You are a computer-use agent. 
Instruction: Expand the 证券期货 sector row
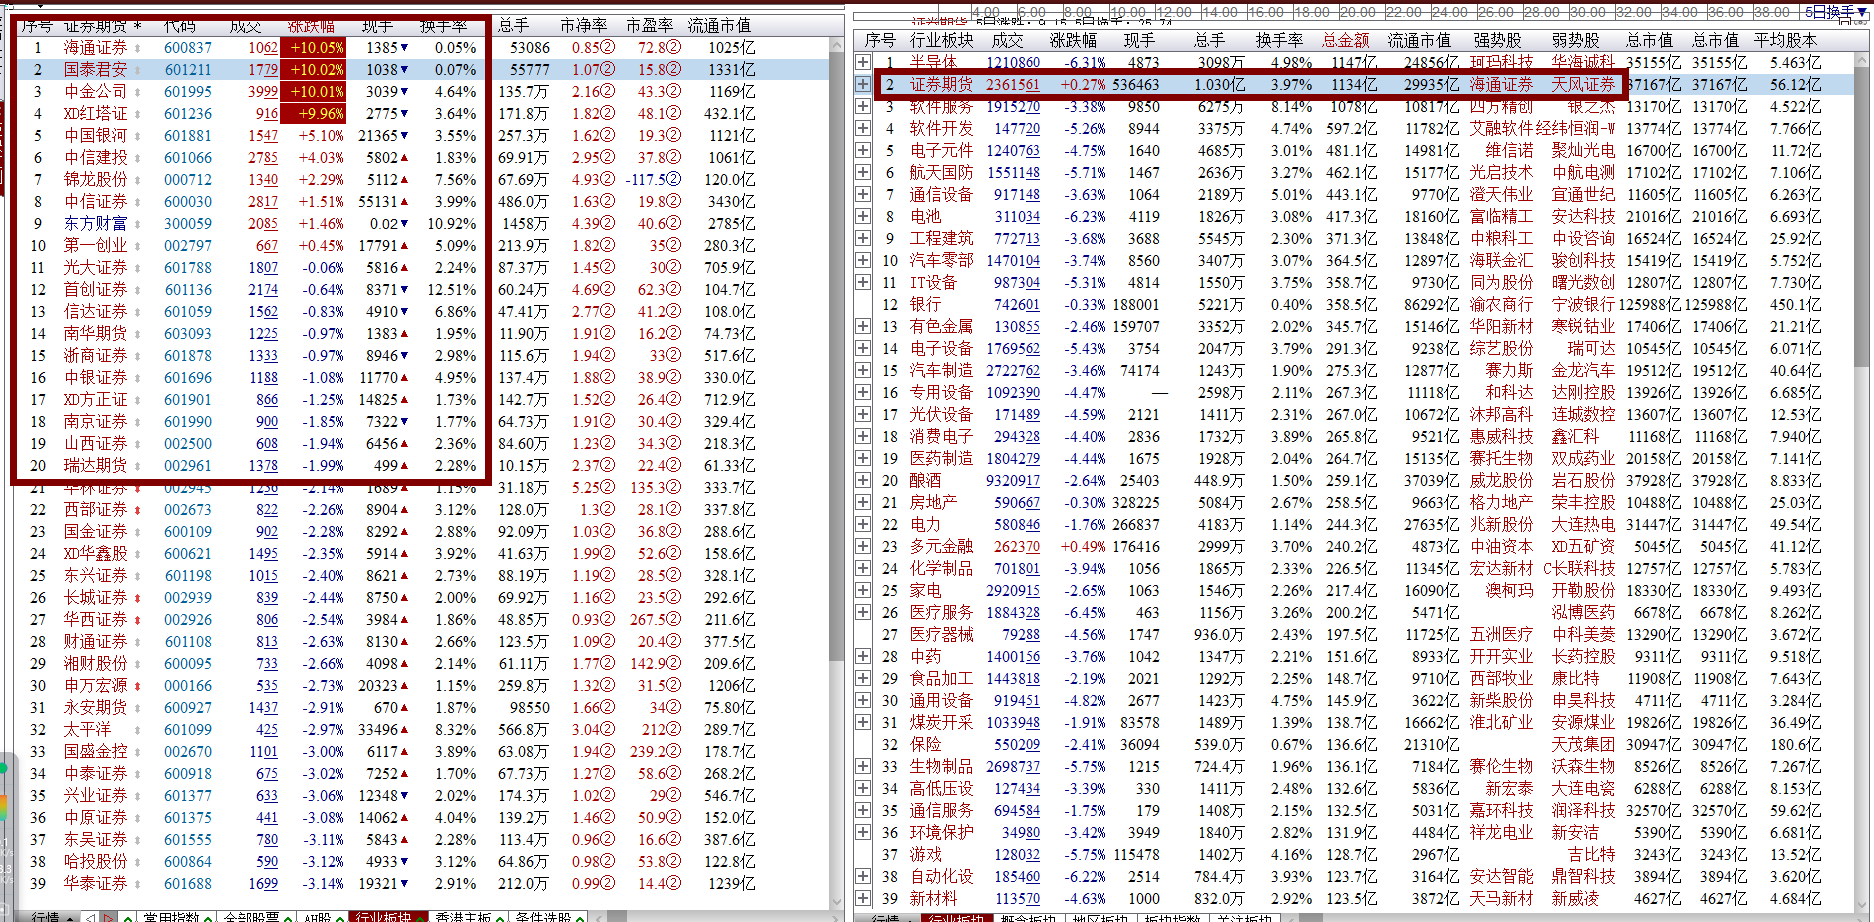click(863, 84)
